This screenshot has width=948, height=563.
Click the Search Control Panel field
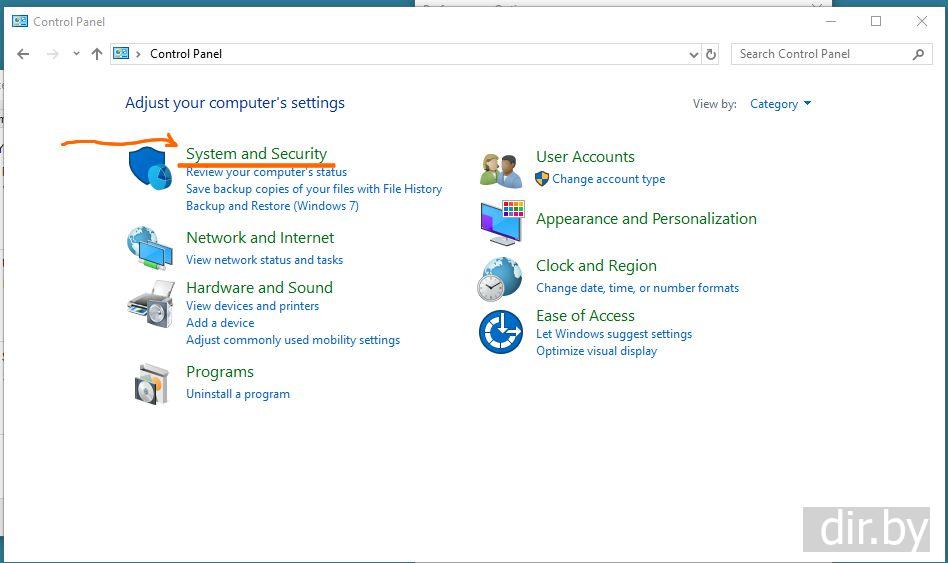[x=822, y=54]
